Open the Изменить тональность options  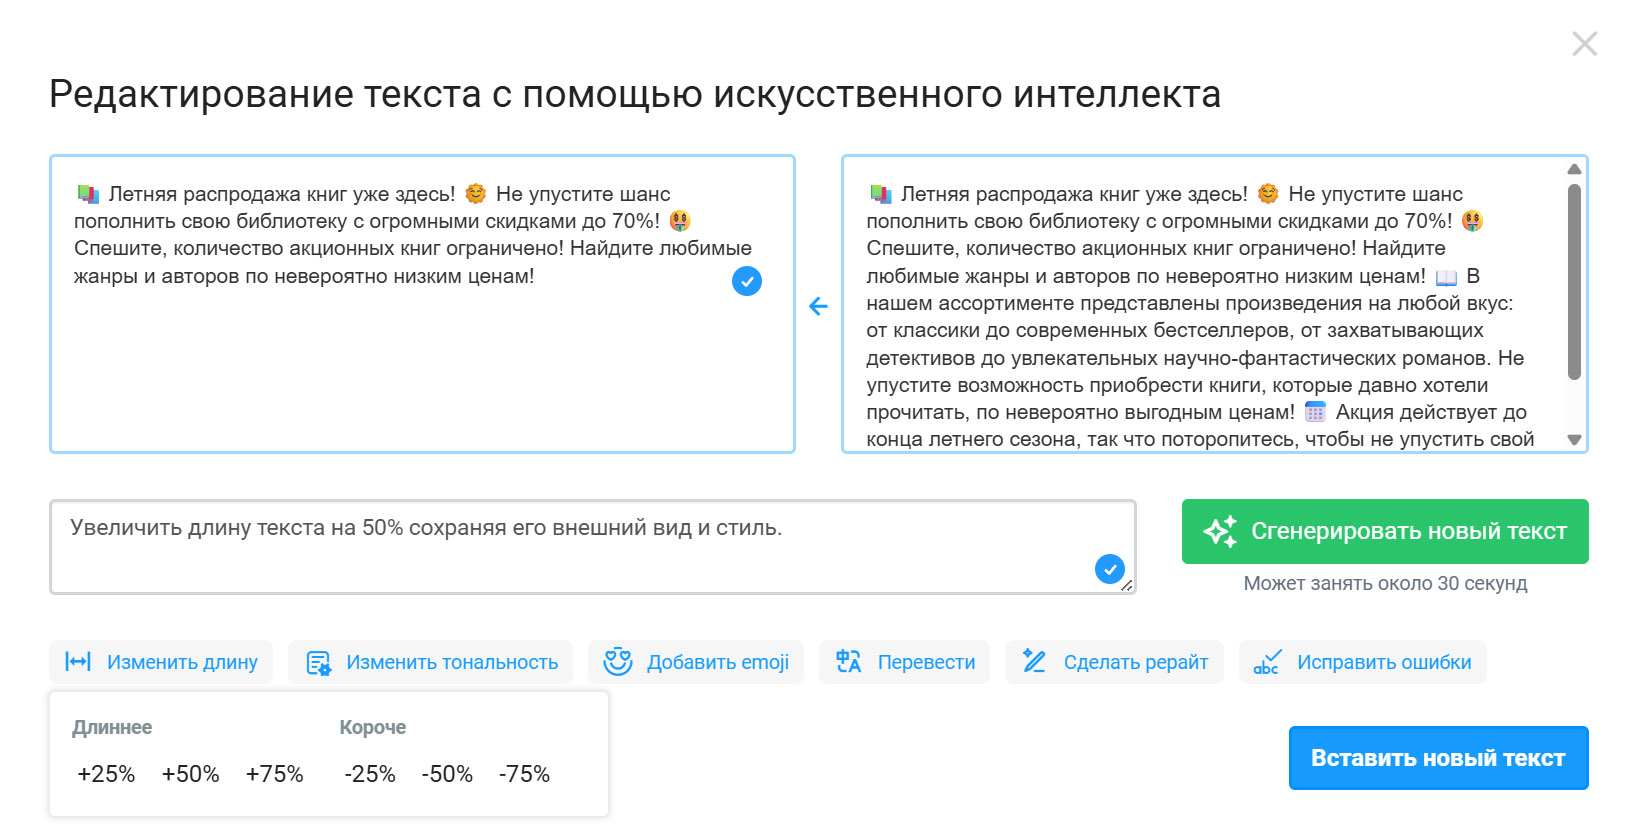point(431,662)
